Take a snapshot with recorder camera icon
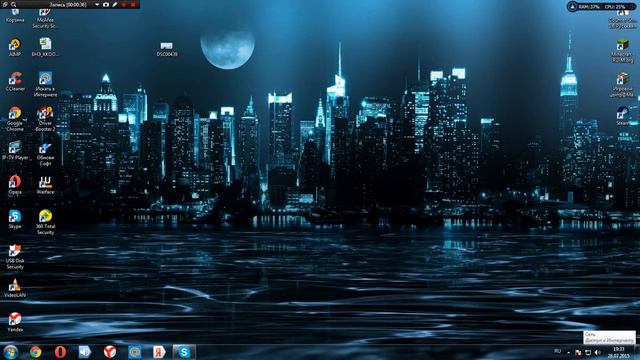640x360 pixels. pos(106,4)
